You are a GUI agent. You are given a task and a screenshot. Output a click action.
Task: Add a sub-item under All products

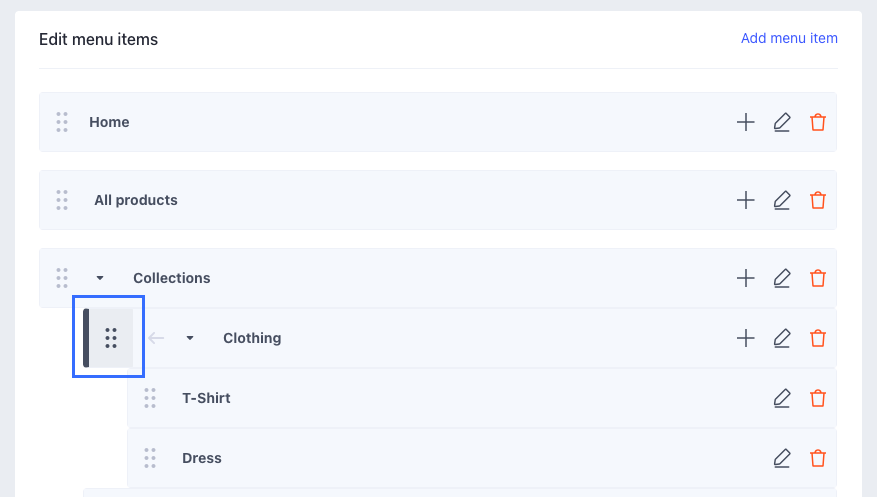coord(745,200)
